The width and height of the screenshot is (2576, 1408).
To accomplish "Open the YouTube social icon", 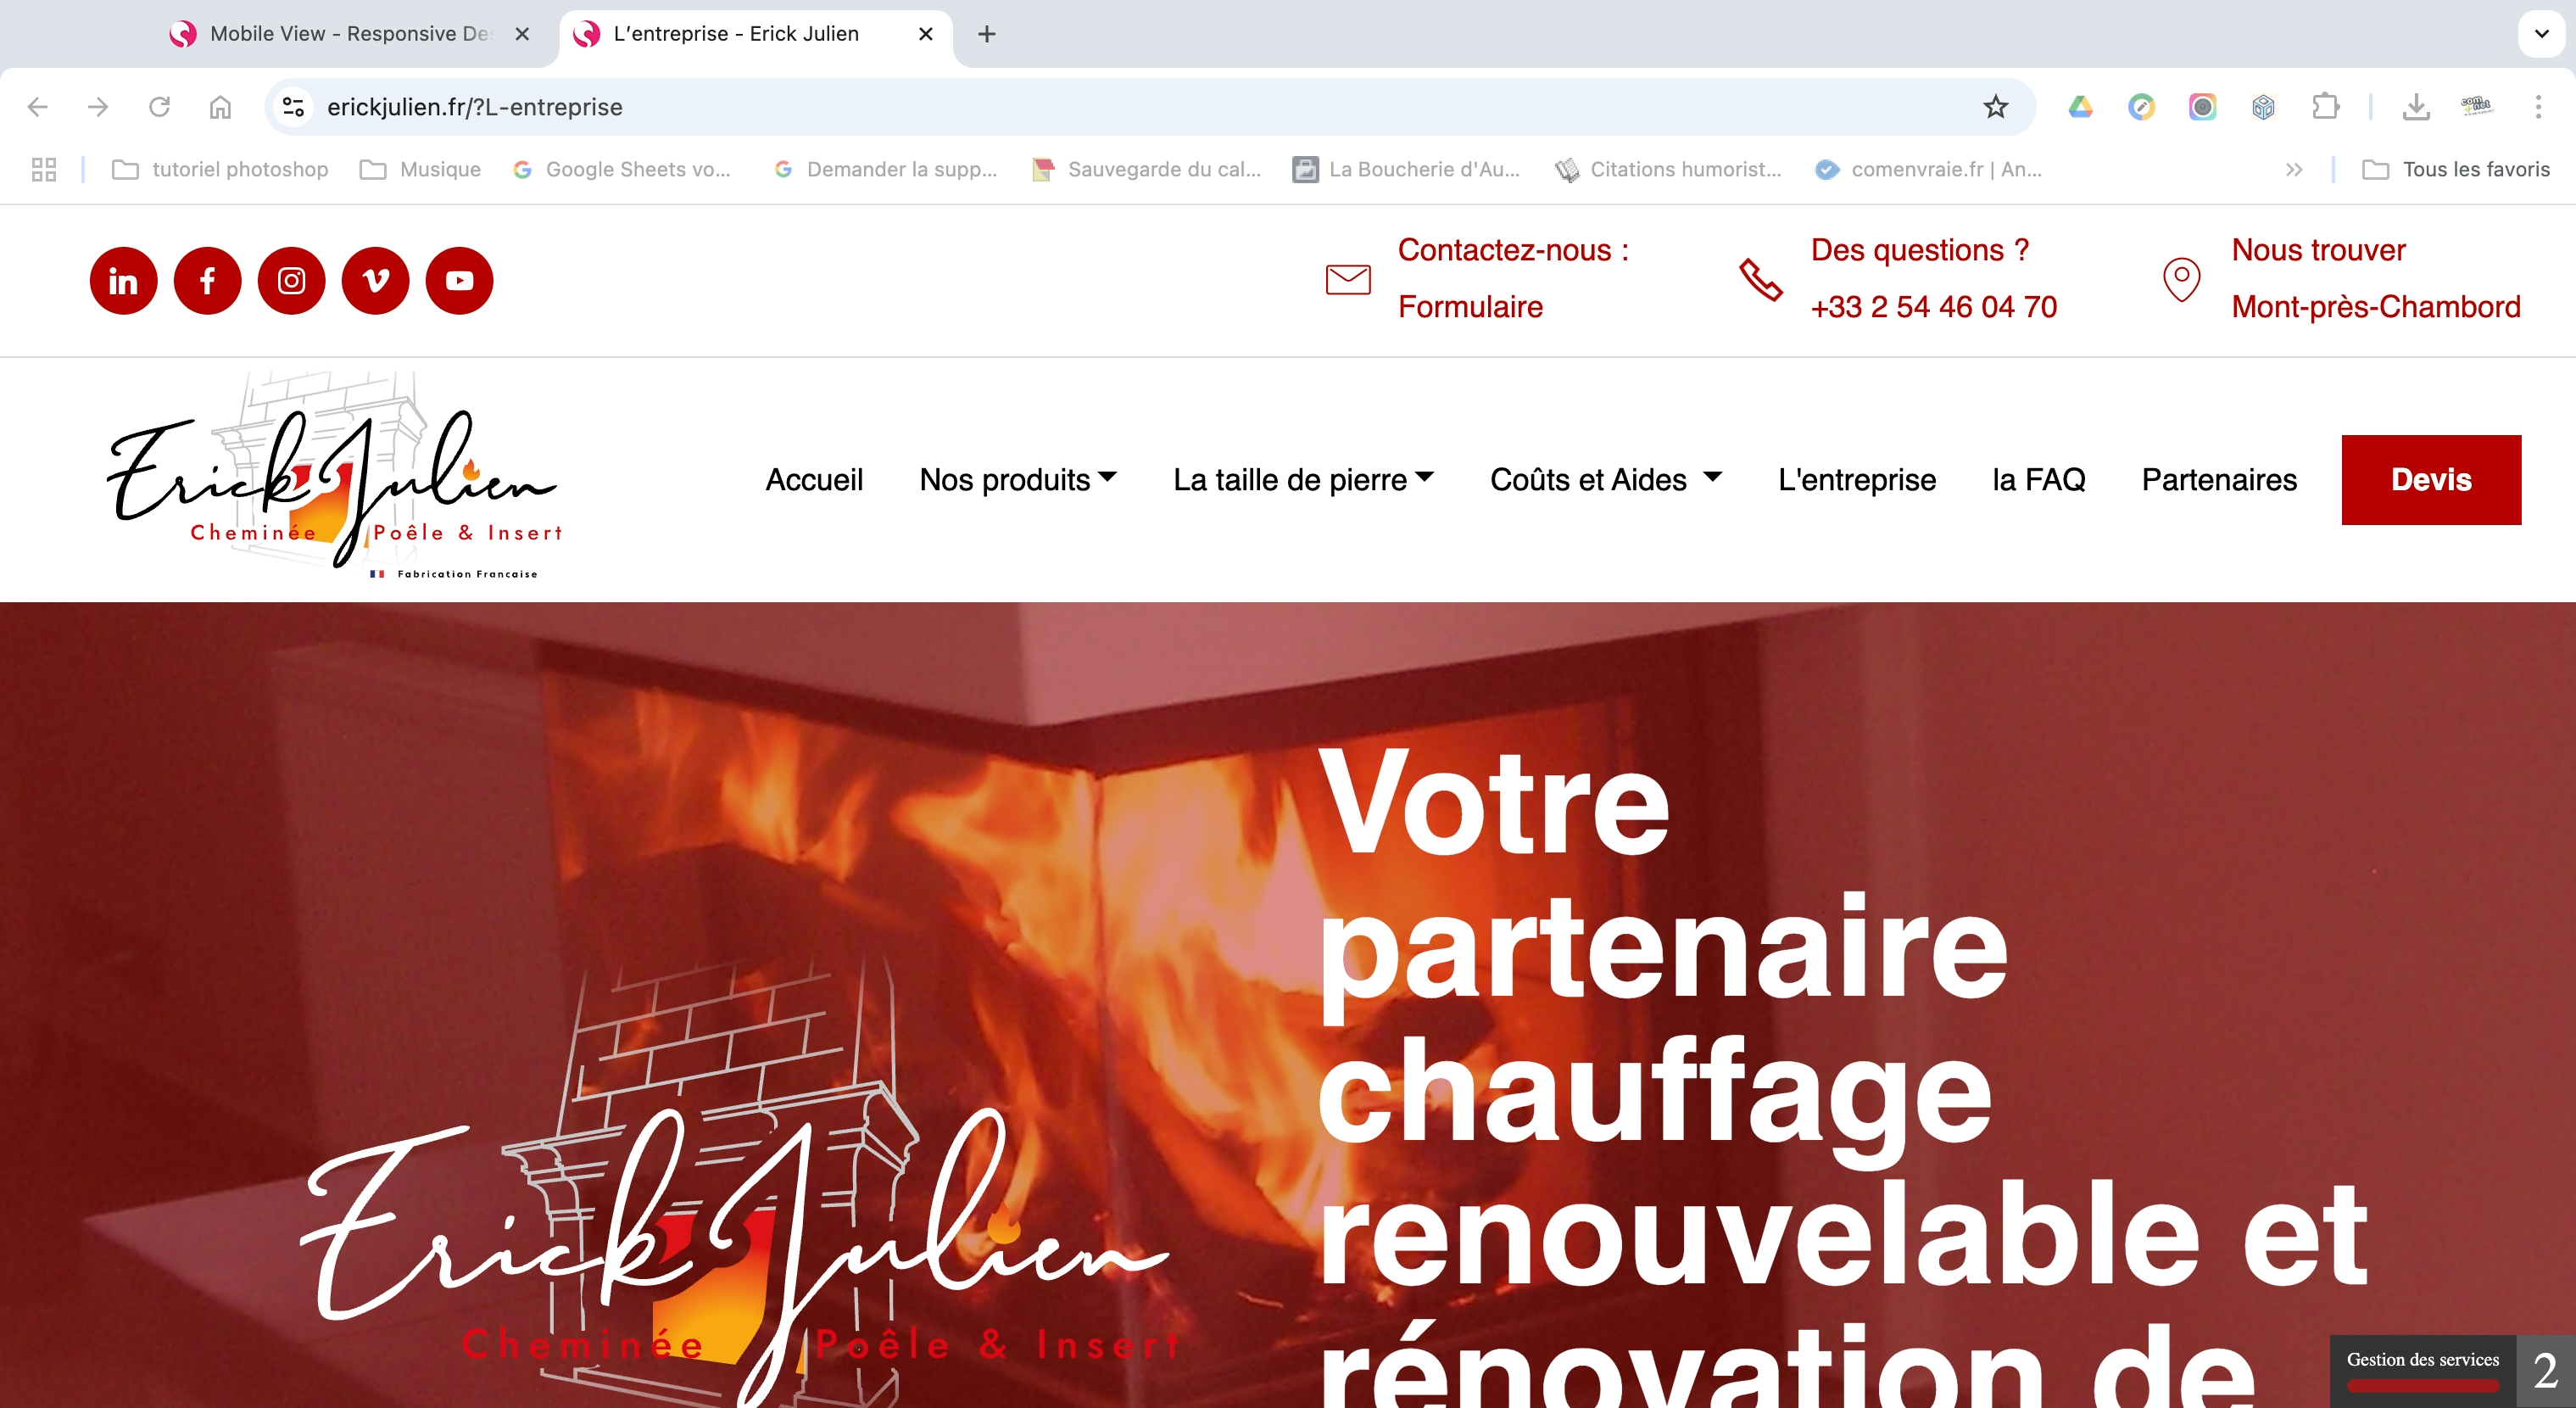I will point(459,281).
